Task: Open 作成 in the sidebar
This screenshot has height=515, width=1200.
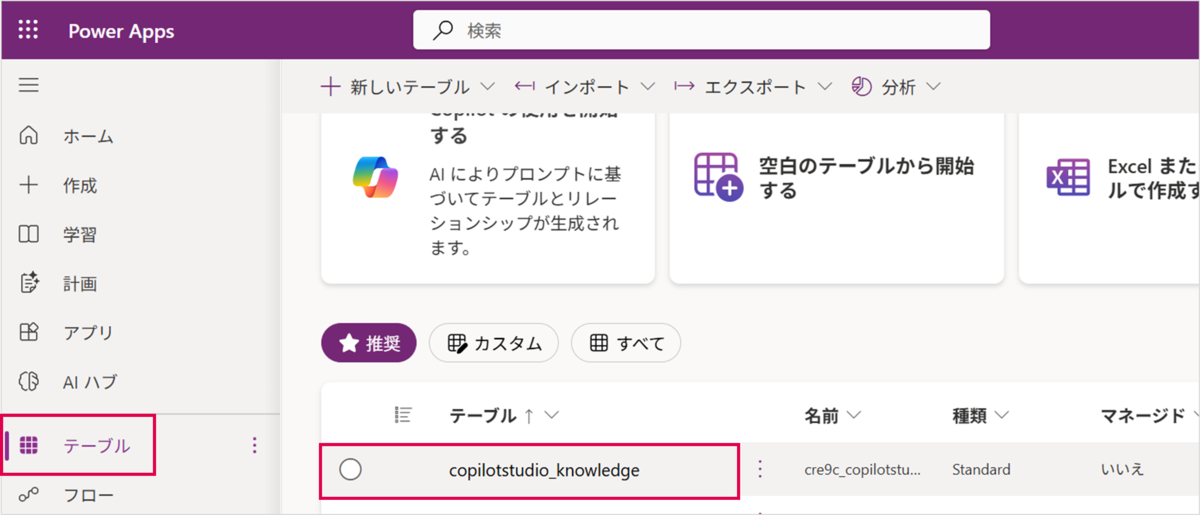Action: [80, 185]
